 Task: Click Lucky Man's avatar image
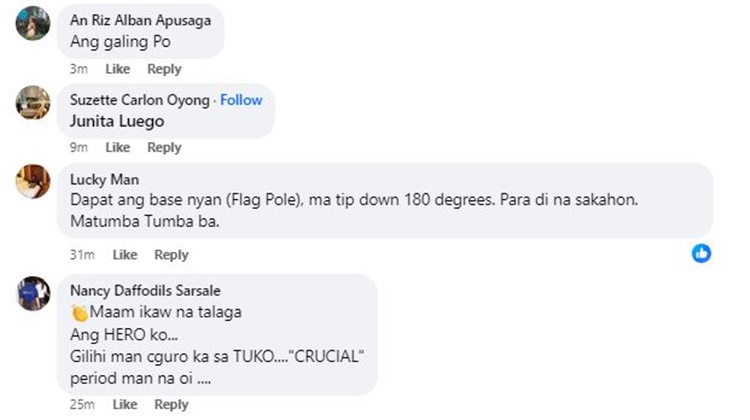pos(33,180)
